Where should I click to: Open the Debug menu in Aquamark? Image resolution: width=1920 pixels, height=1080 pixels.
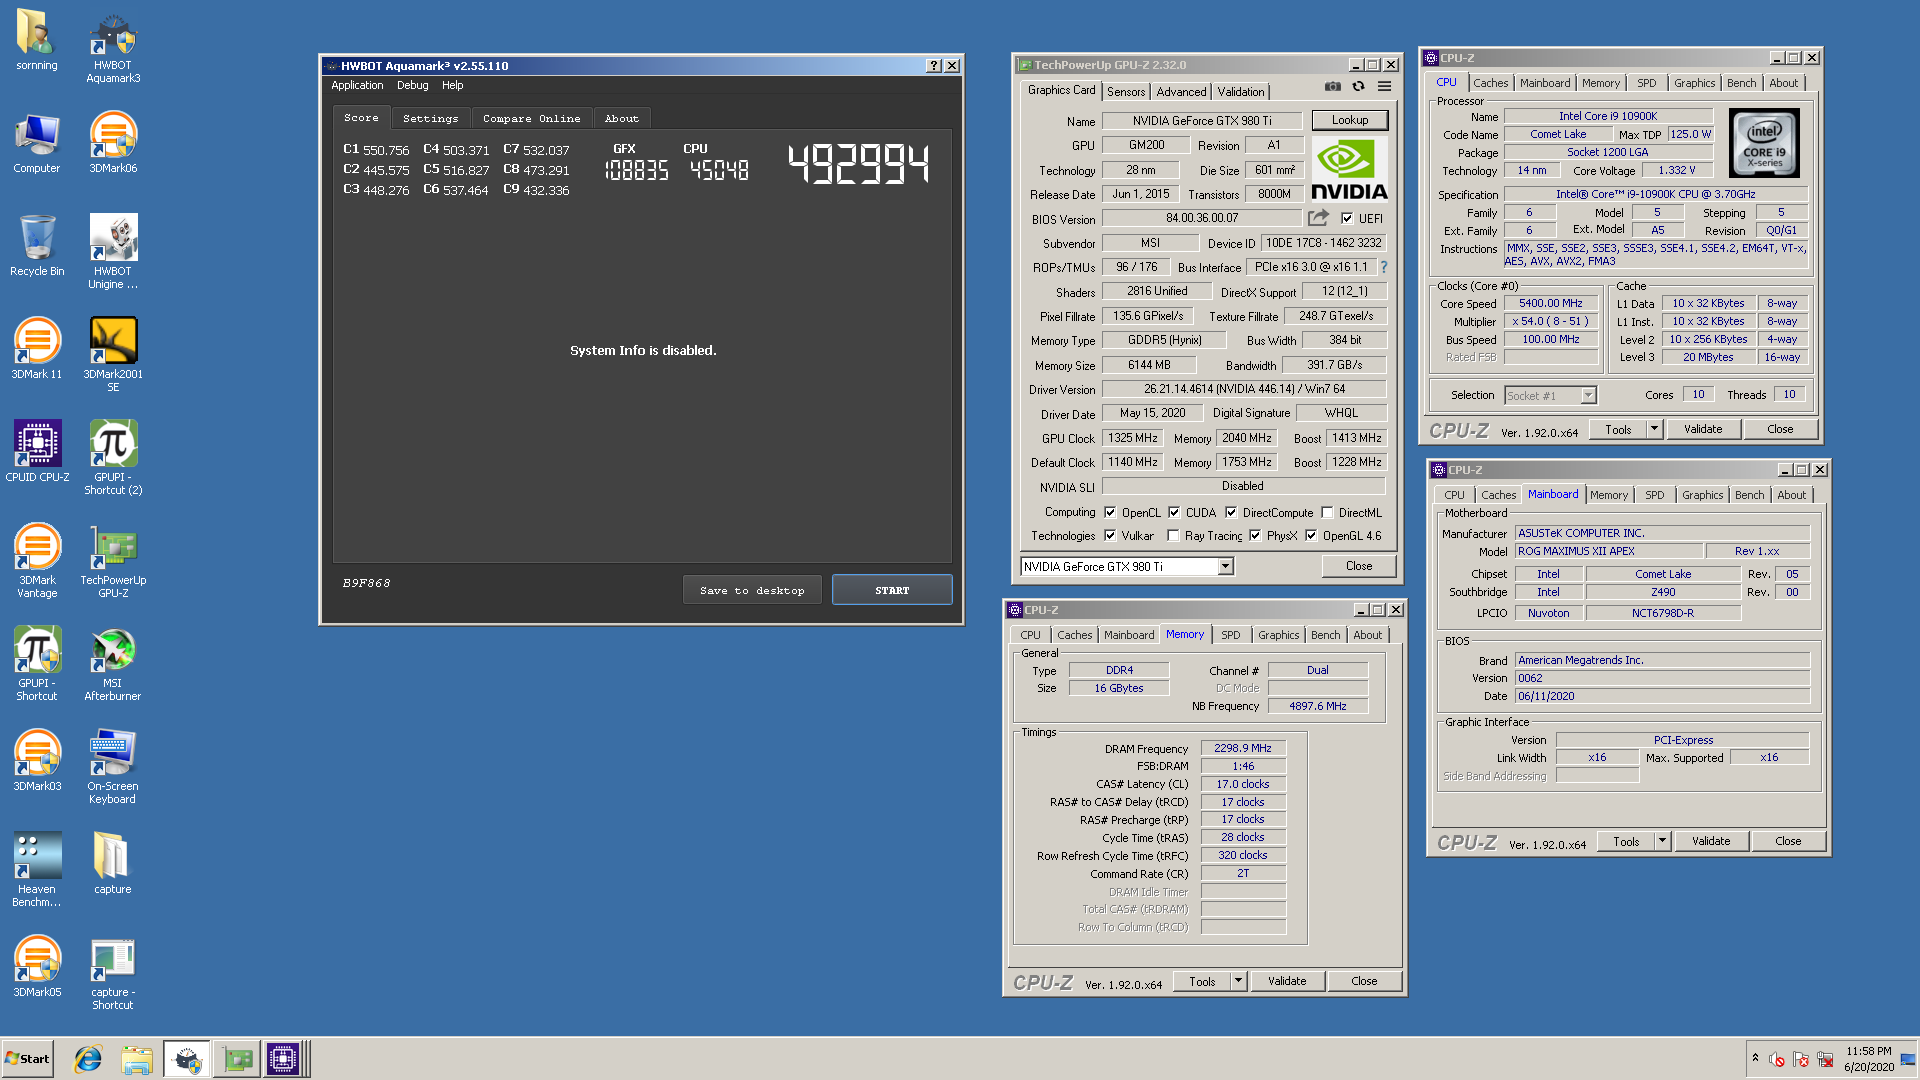point(412,85)
